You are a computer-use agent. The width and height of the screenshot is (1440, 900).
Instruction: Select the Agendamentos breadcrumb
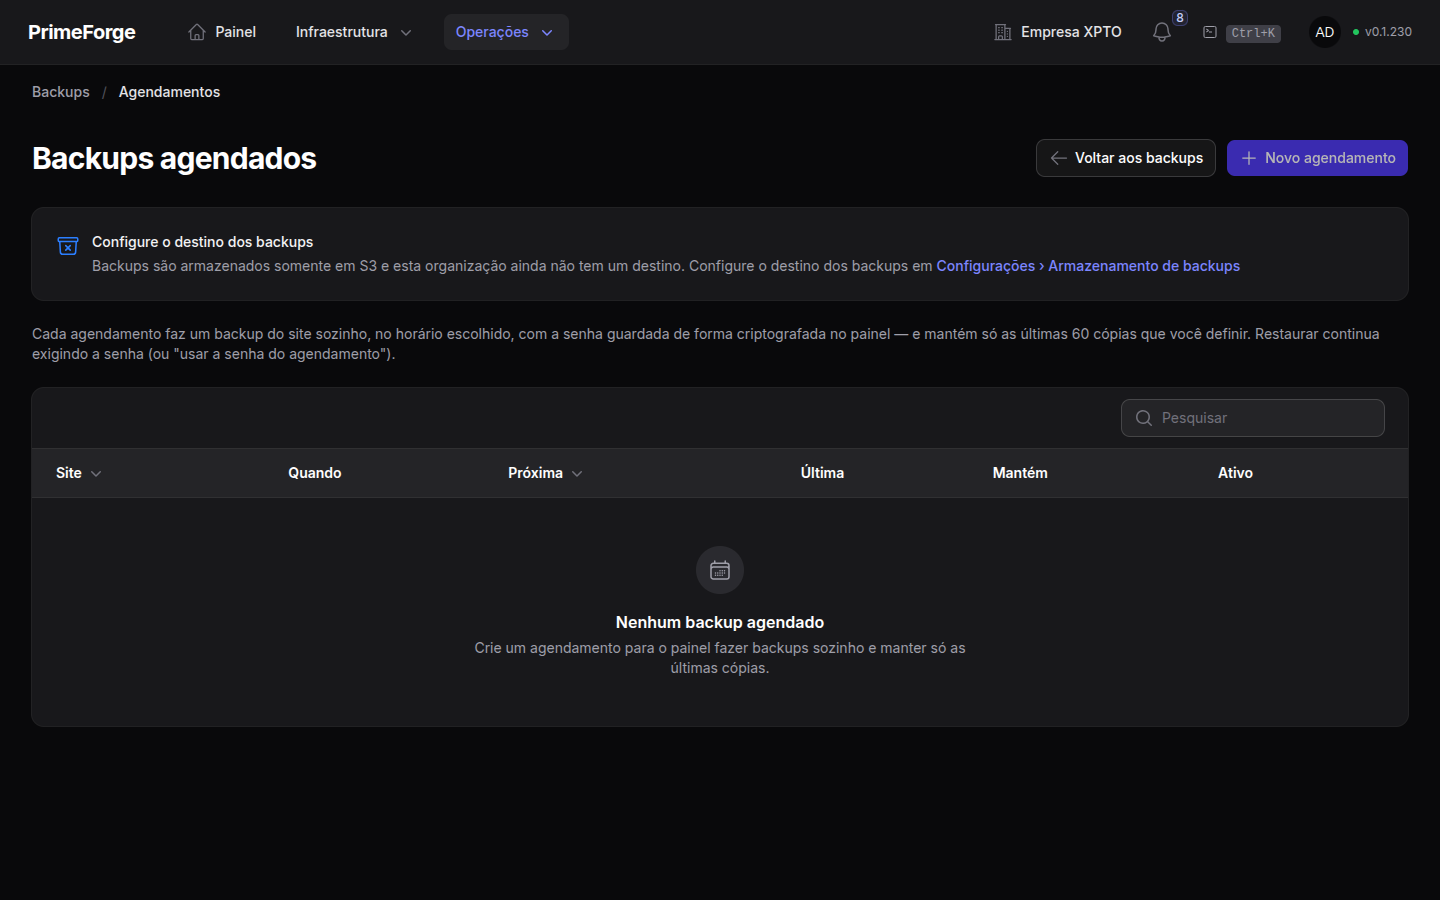169,92
